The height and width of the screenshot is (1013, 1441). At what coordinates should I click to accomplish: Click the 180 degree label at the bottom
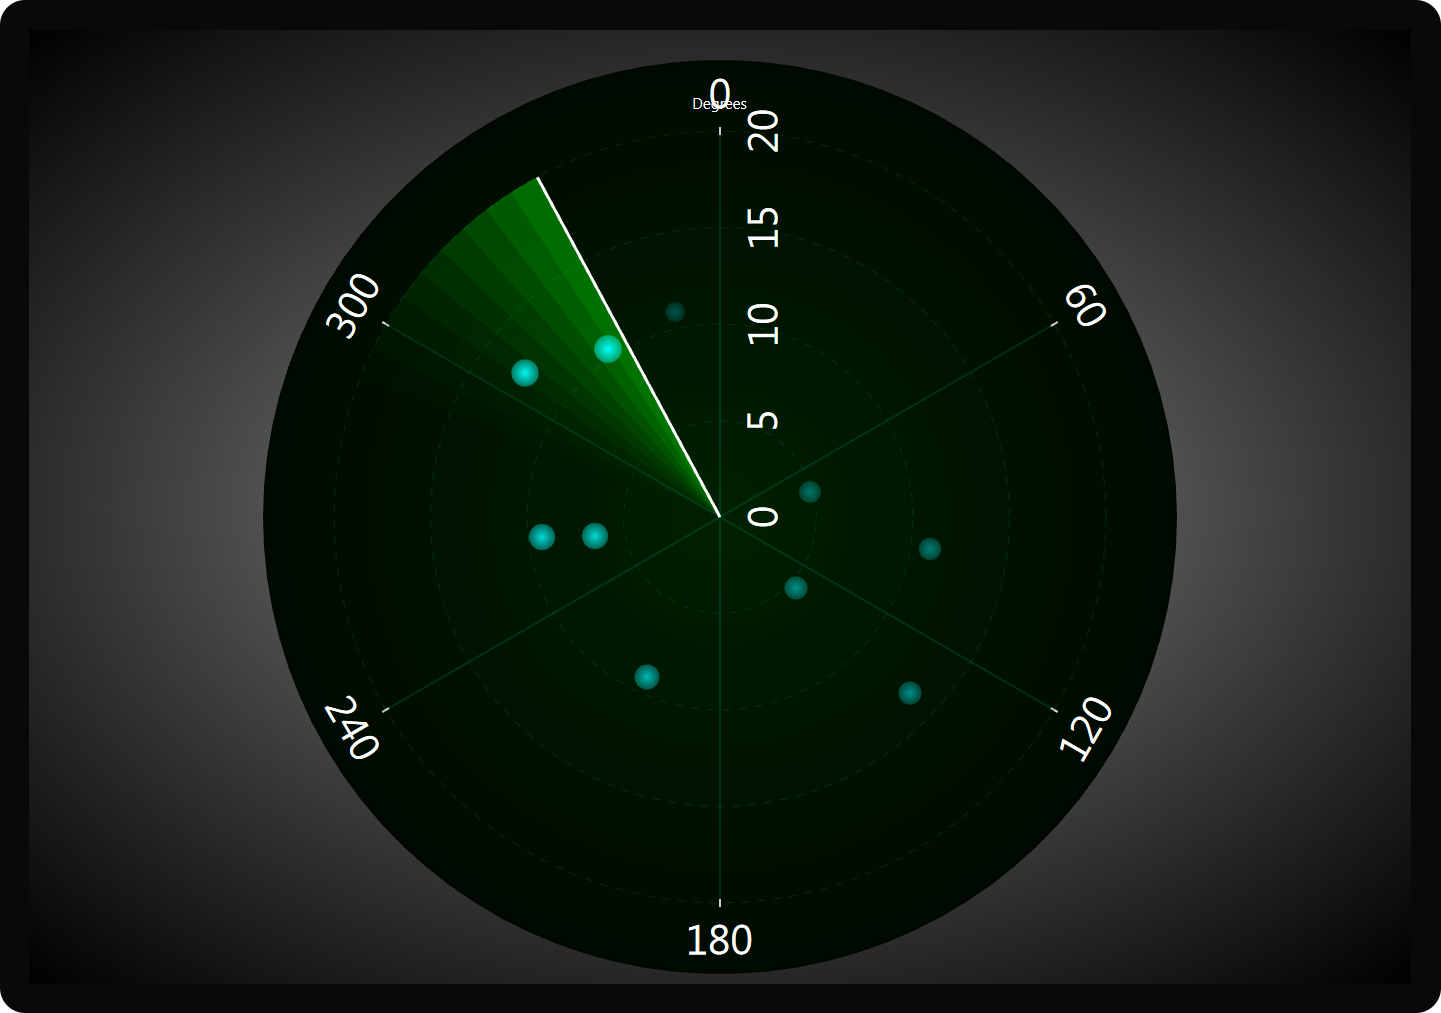[x=719, y=941]
